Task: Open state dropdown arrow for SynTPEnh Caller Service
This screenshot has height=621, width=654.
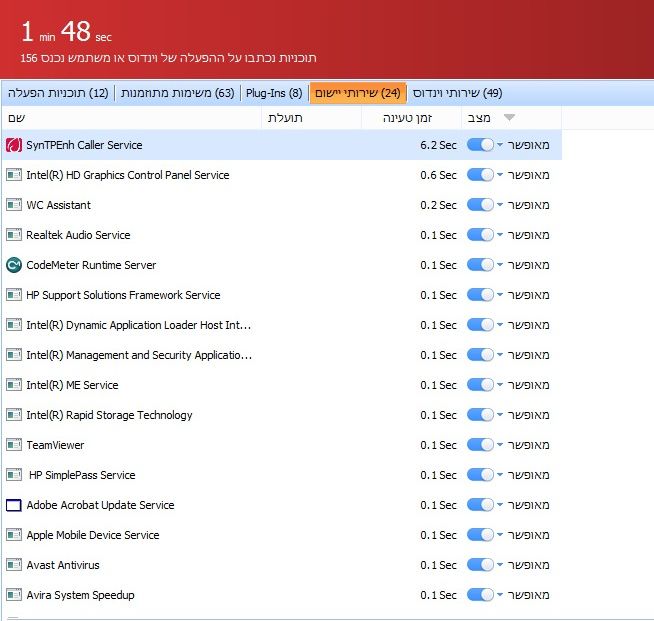Action: click(500, 145)
